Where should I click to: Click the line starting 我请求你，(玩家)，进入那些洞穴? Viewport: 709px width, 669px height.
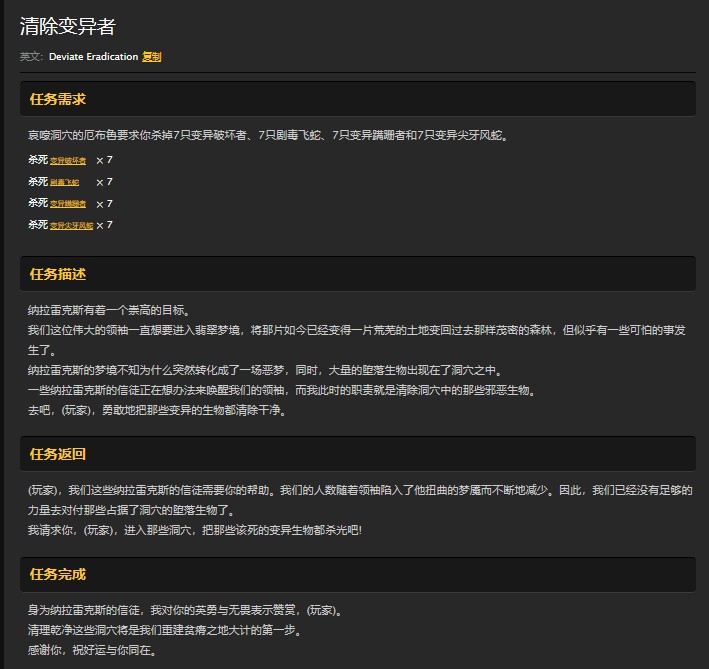194,530
